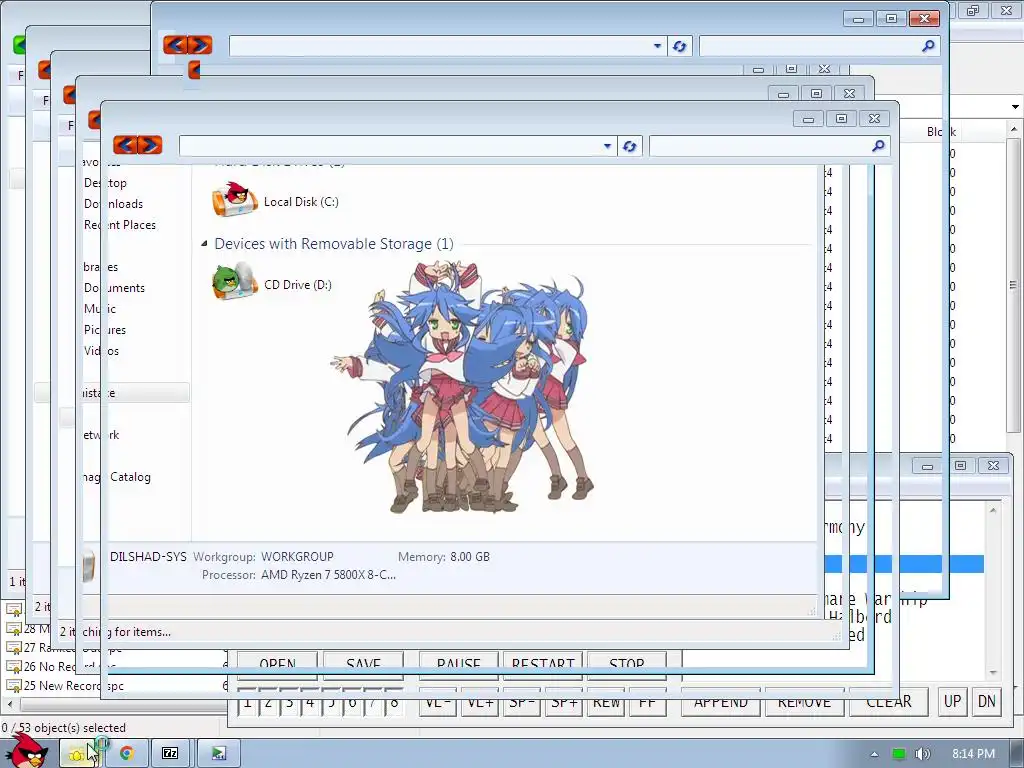The height and width of the screenshot is (768, 1024).
Task: Click the RESTART button in the SPC player
Action: [x=543, y=664]
